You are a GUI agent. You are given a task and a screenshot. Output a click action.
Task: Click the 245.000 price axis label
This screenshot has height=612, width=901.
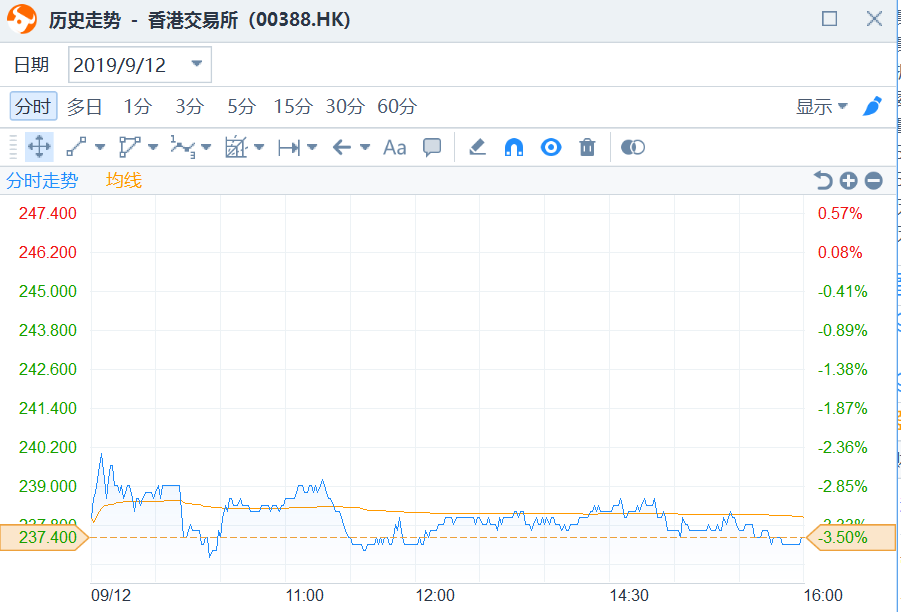click(x=48, y=291)
